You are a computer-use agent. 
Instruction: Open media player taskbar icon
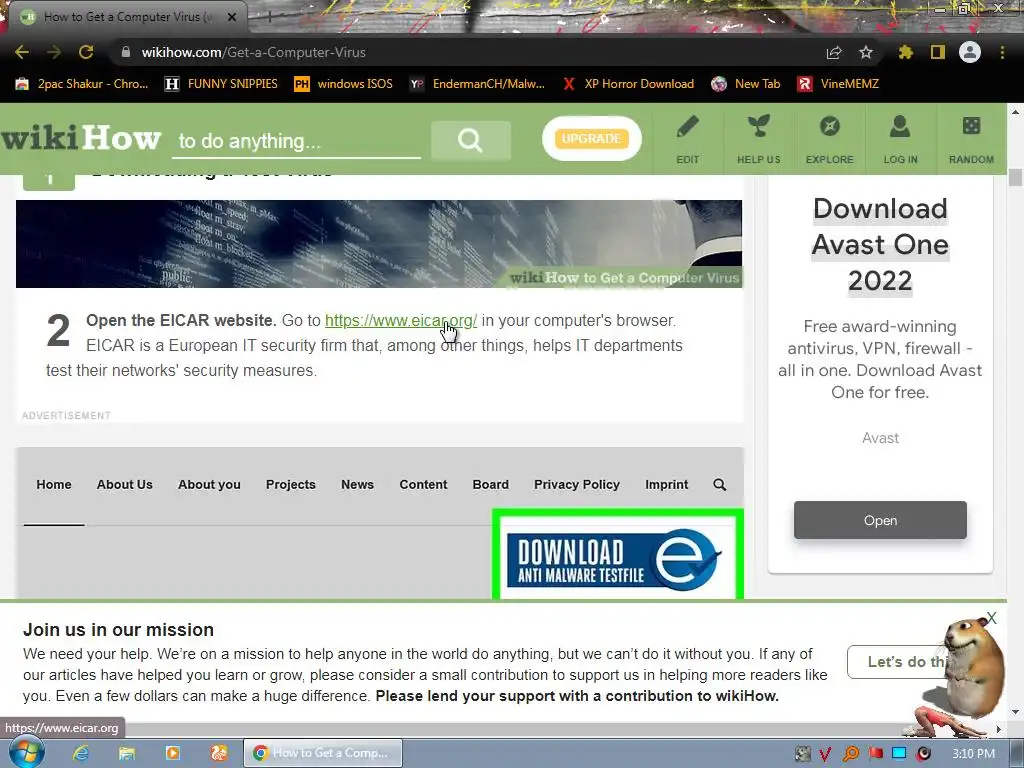coord(172,753)
